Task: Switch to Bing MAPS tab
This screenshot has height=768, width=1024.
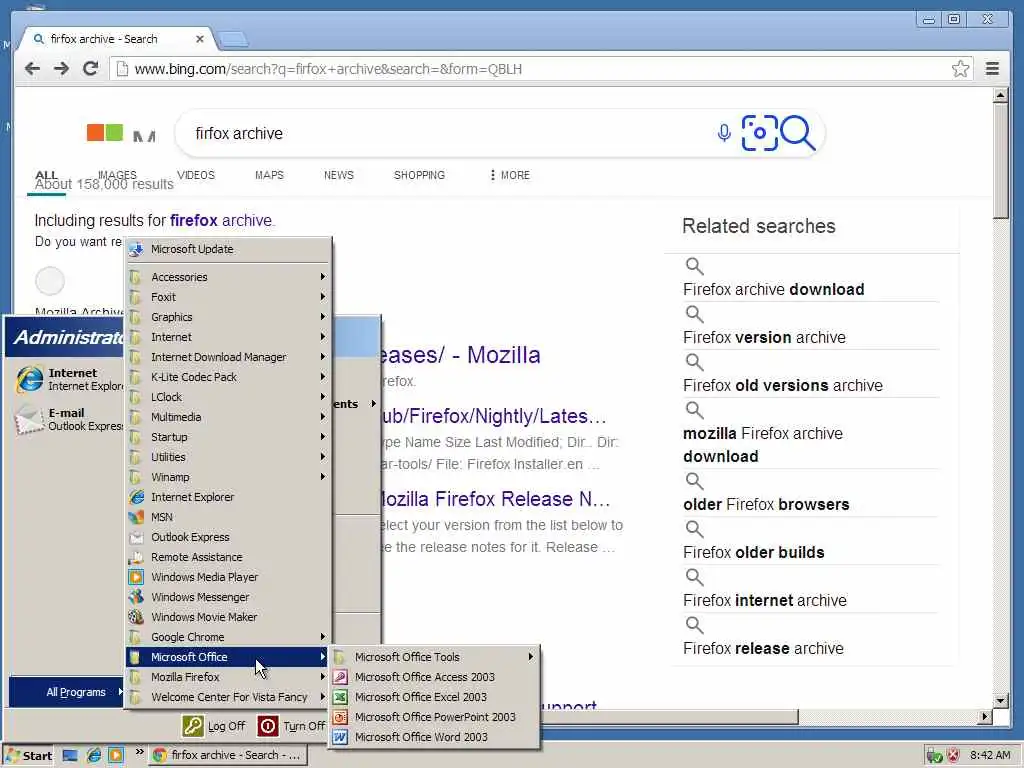Action: (269, 175)
